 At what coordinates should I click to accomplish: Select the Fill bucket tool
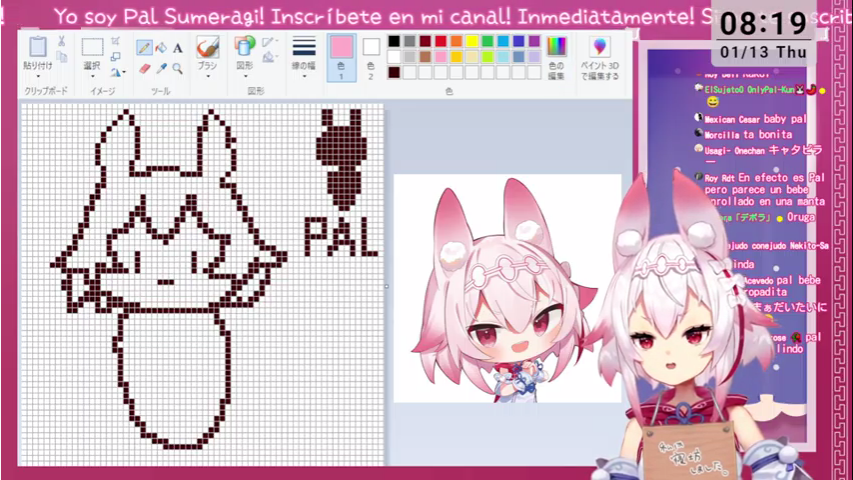161,48
